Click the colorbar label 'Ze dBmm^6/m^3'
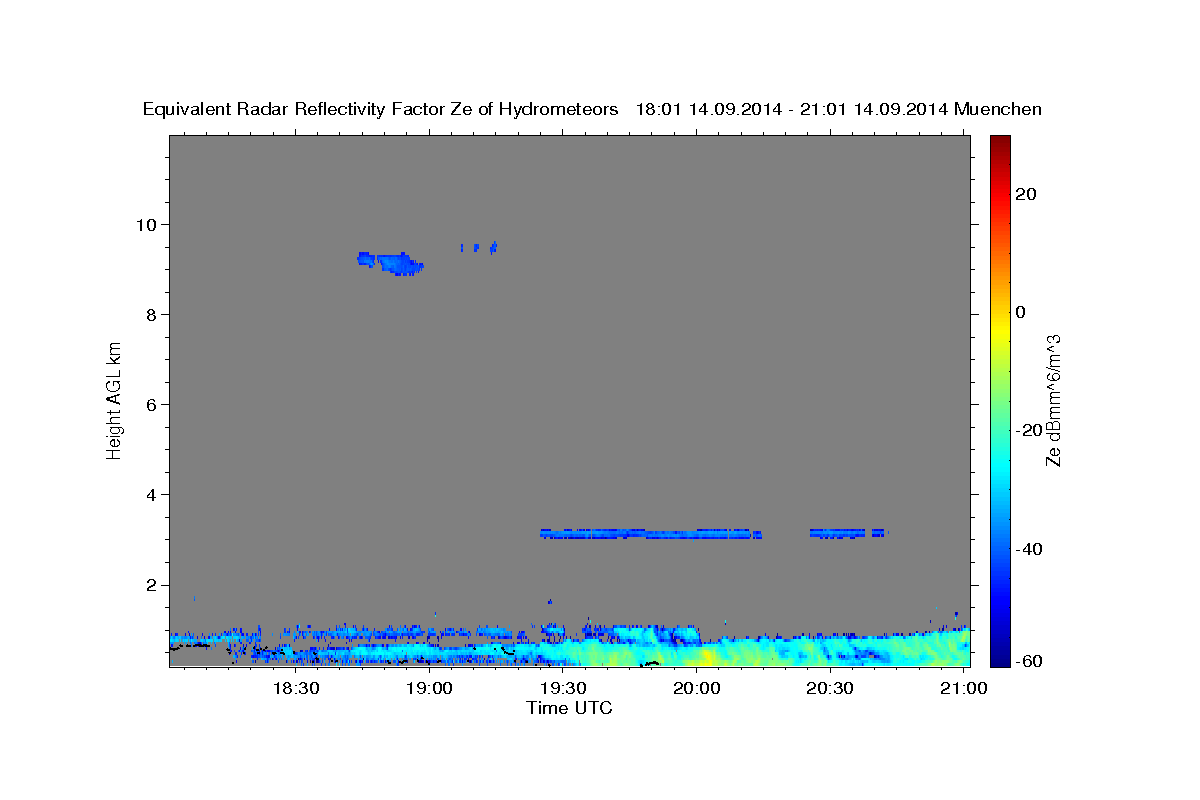 pyautogui.click(x=1053, y=400)
